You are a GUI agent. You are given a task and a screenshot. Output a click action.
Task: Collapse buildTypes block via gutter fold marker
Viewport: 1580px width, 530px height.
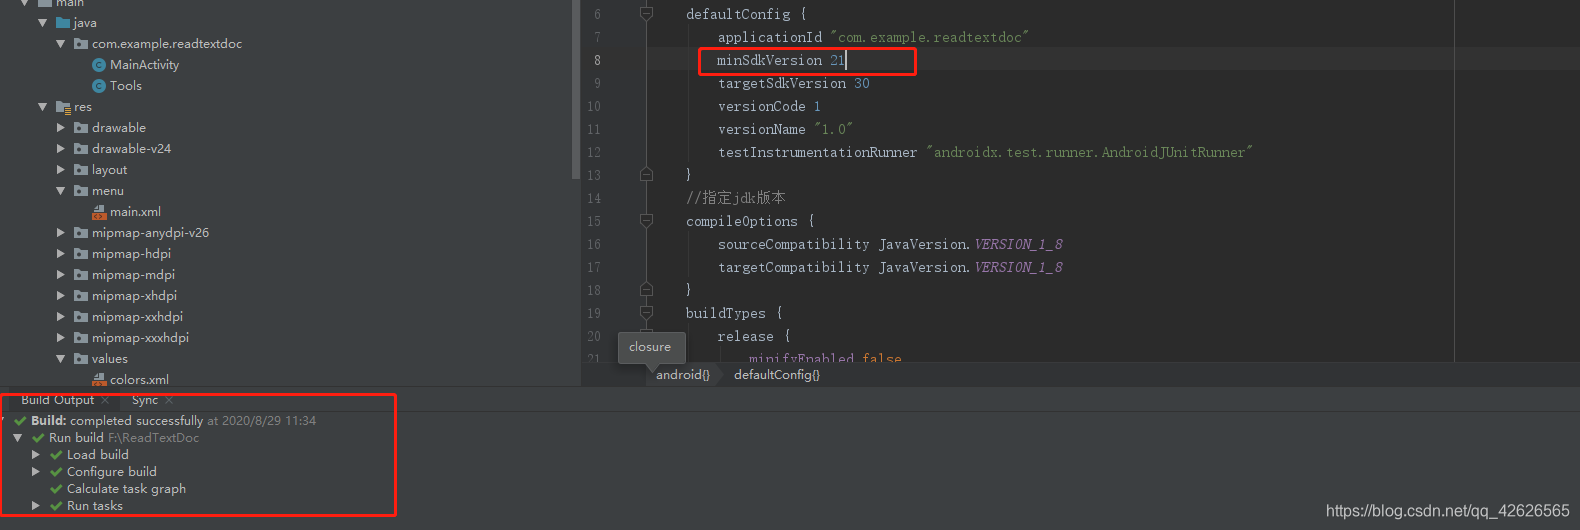coord(646,313)
